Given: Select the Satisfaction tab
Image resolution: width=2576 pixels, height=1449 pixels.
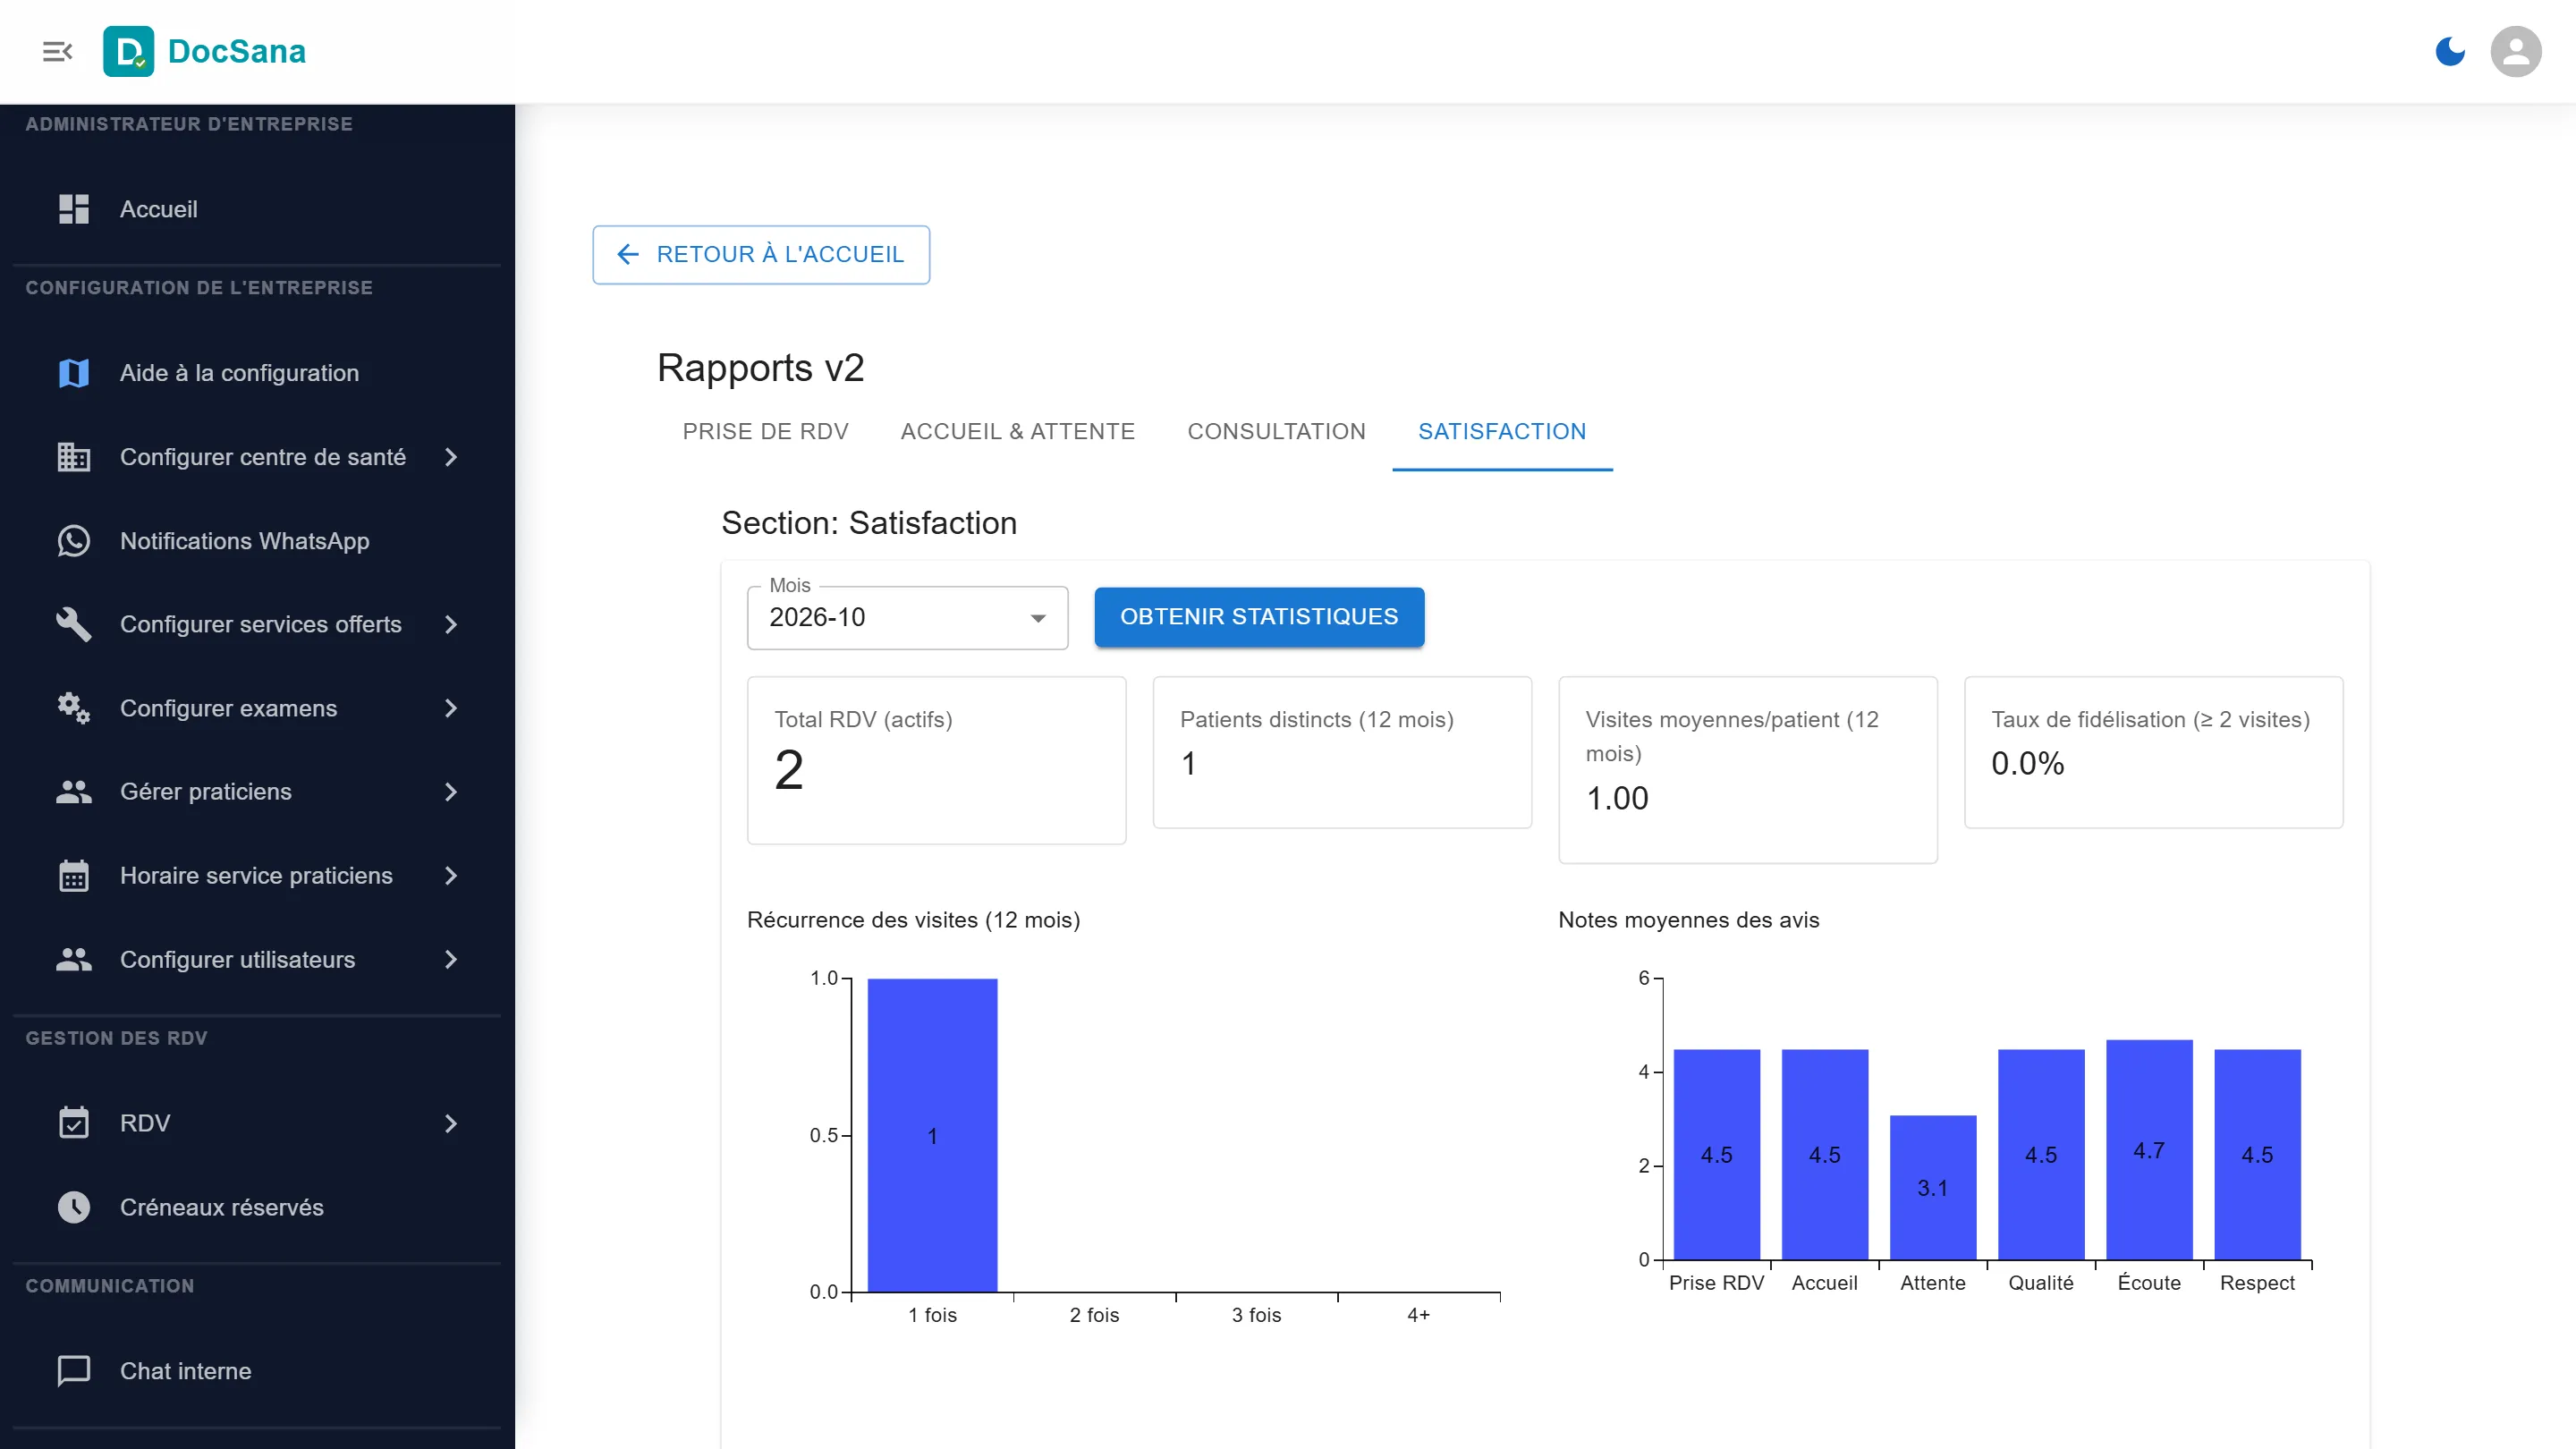Looking at the screenshot, I should pos(1502,431).
